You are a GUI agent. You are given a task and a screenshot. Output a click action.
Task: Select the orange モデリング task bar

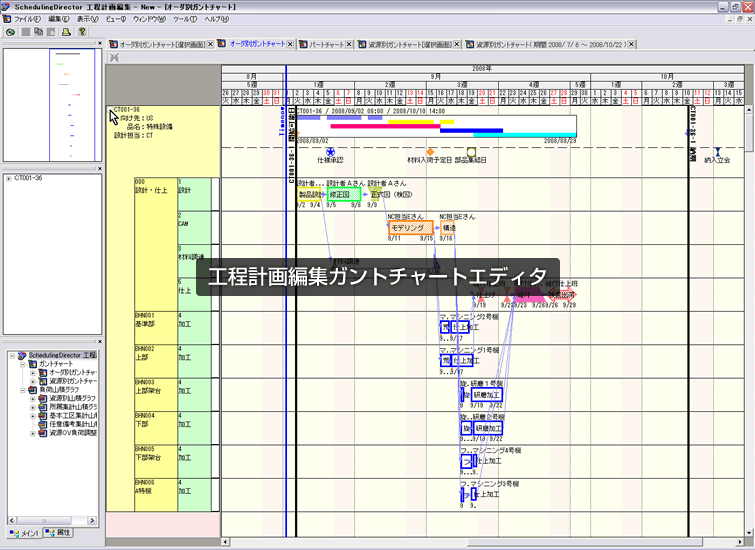[x=411, y=228]
